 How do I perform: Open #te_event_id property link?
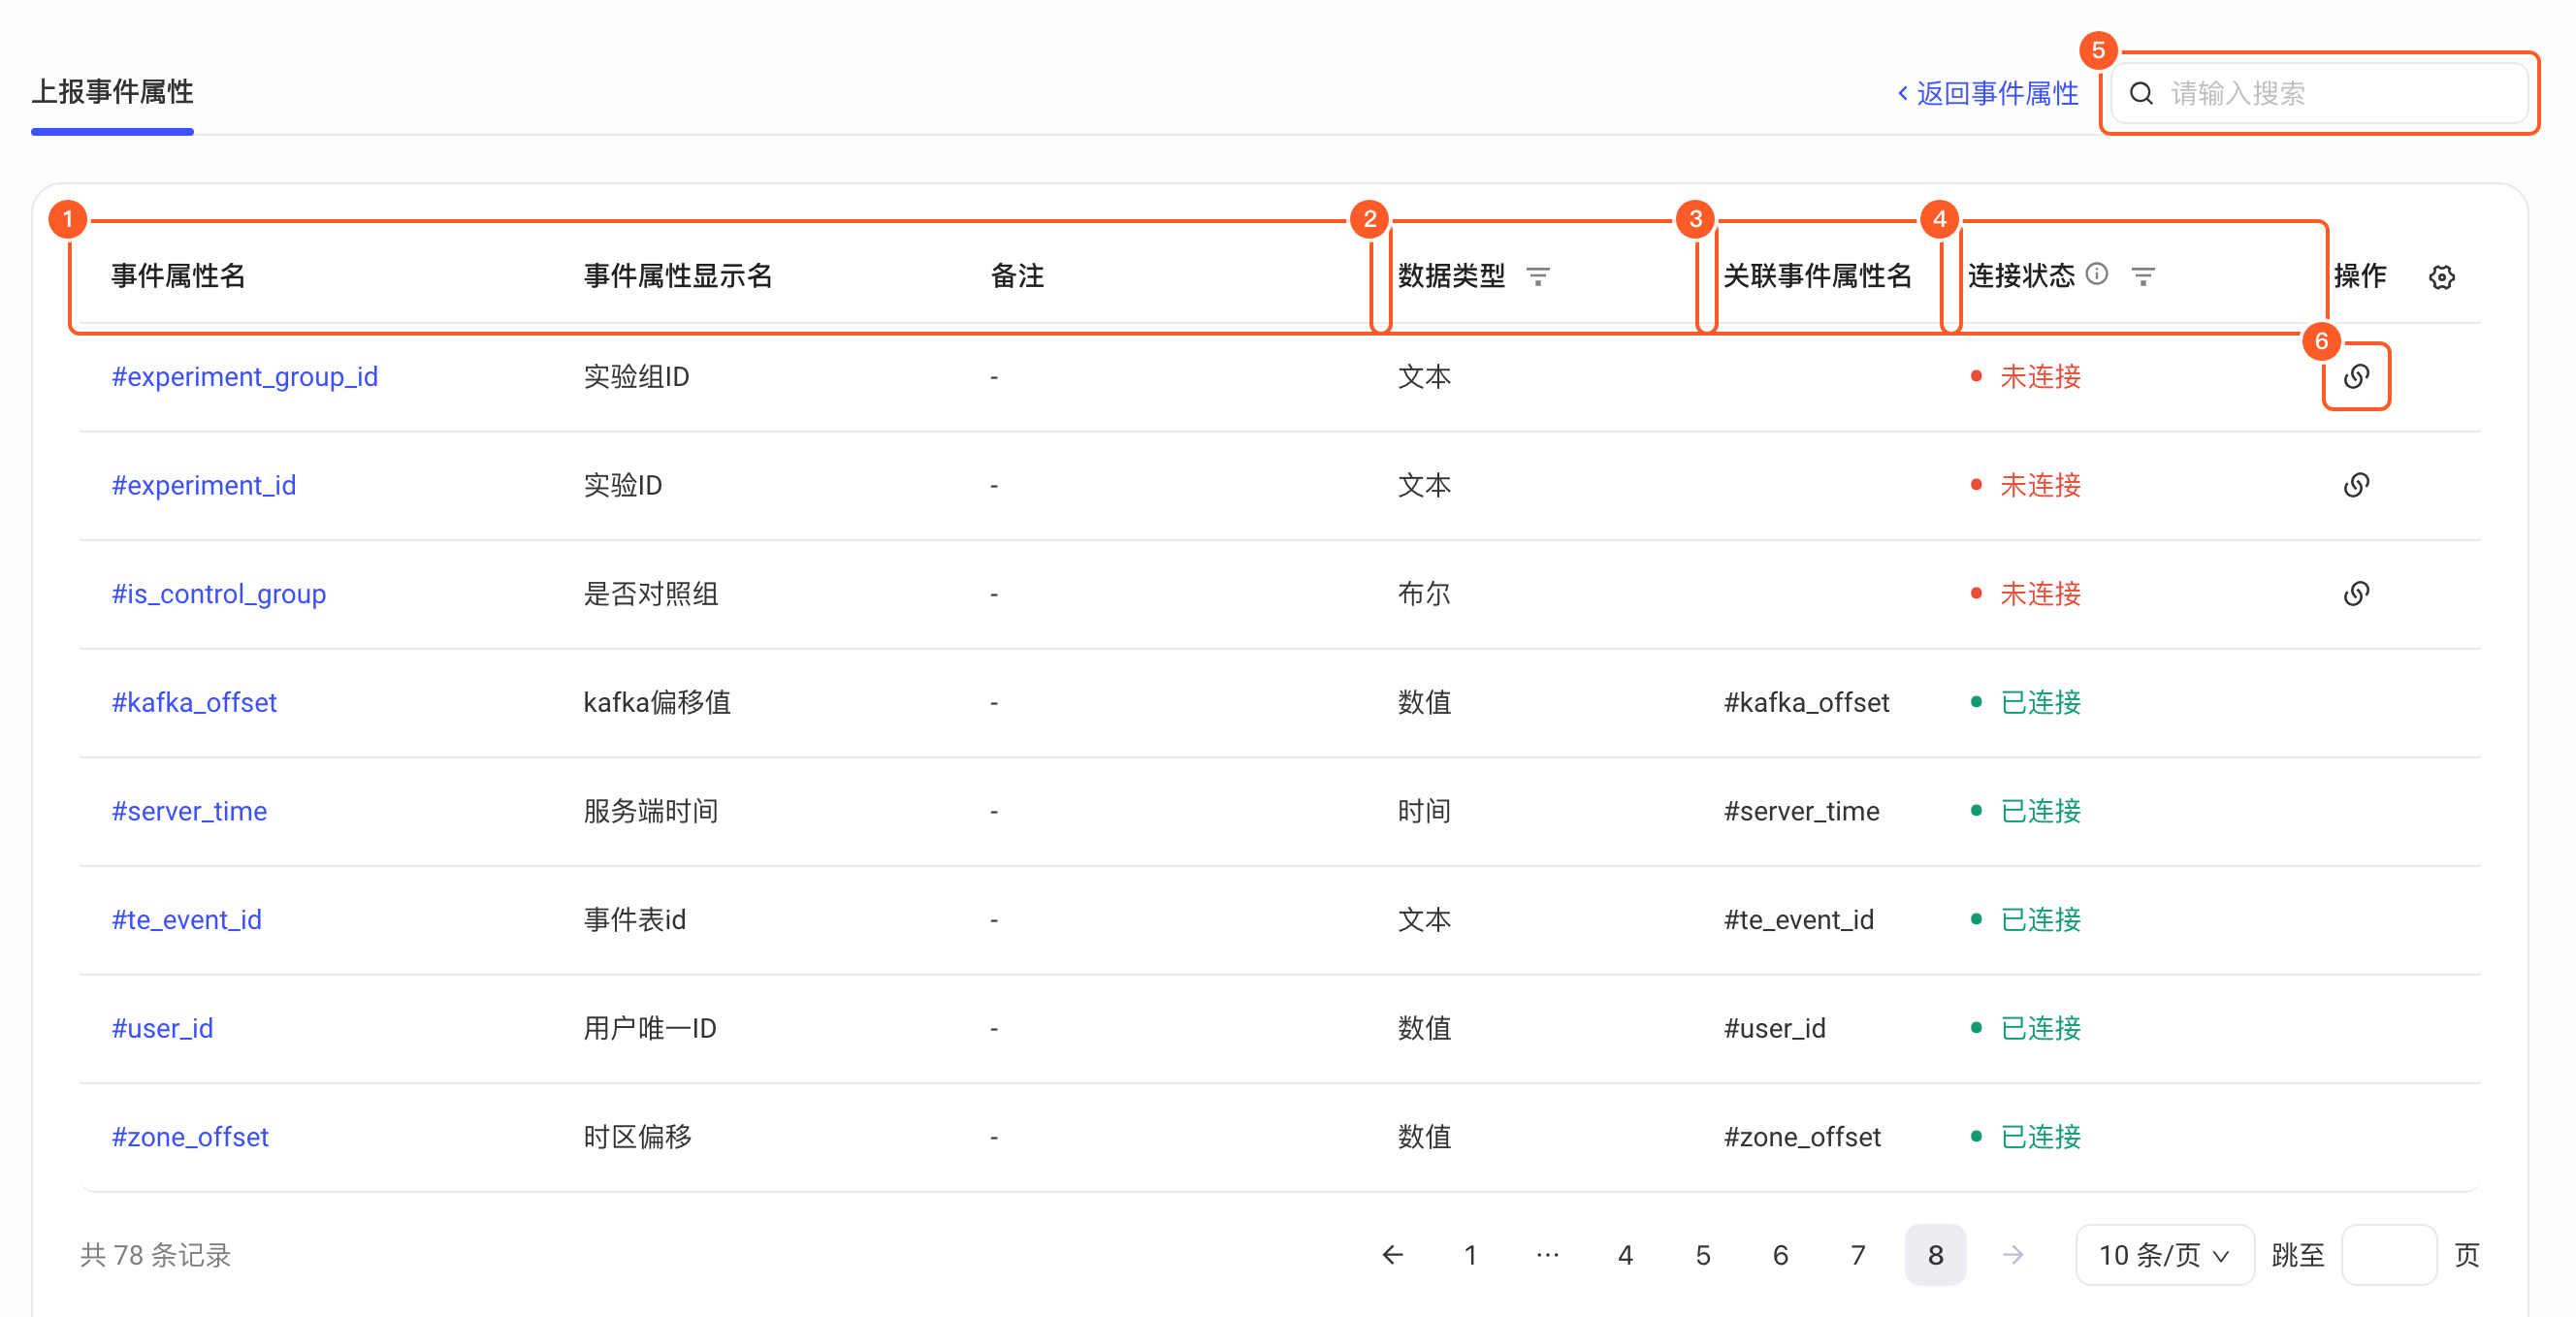pyautogui.click(x=187, y=920)
